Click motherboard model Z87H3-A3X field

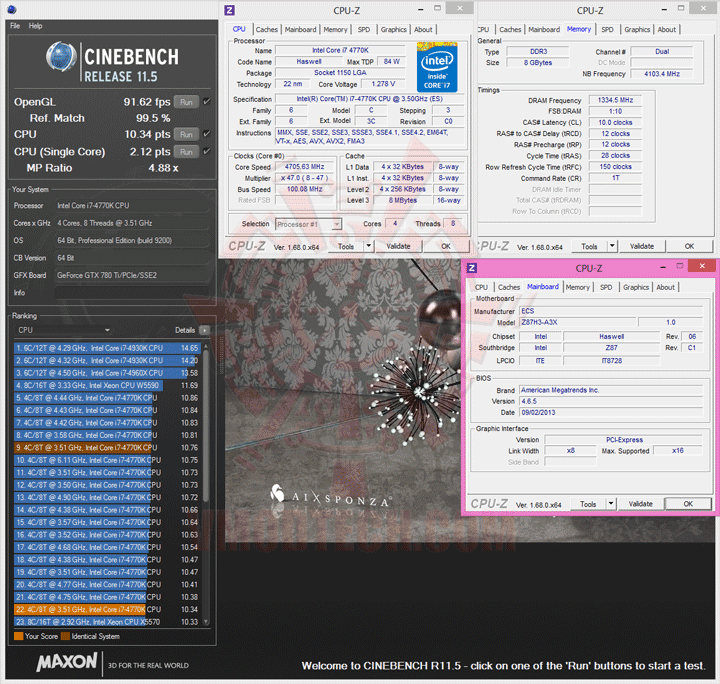(578, 322)
